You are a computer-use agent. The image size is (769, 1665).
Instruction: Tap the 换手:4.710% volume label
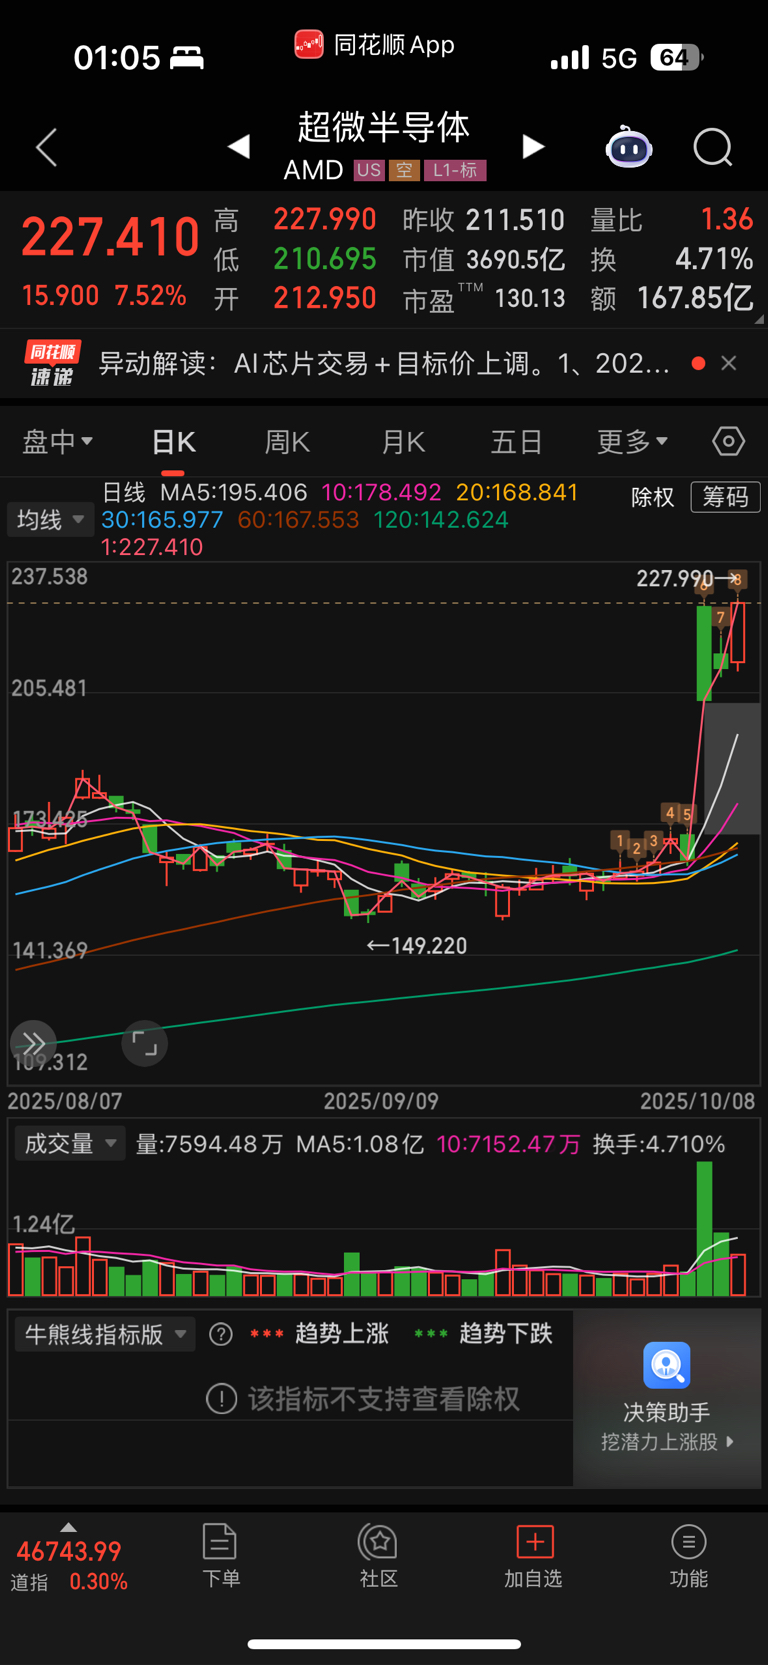[659, 1144]
